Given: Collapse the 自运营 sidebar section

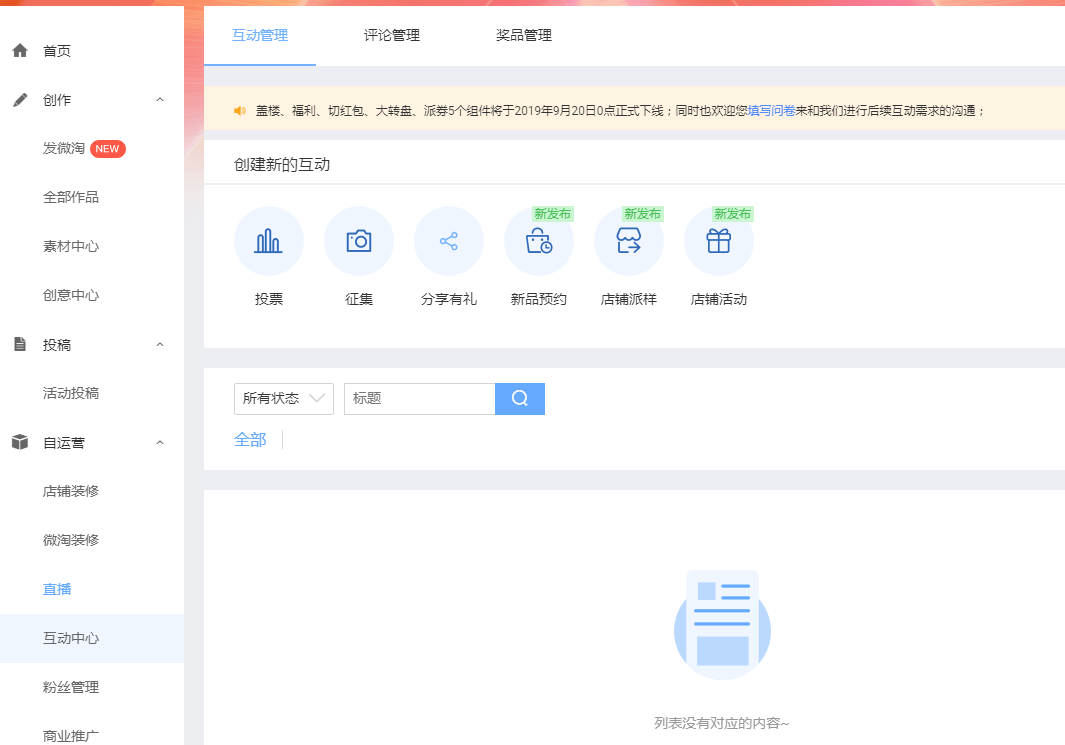Looking at the screenshot, I should click(160, 443).
